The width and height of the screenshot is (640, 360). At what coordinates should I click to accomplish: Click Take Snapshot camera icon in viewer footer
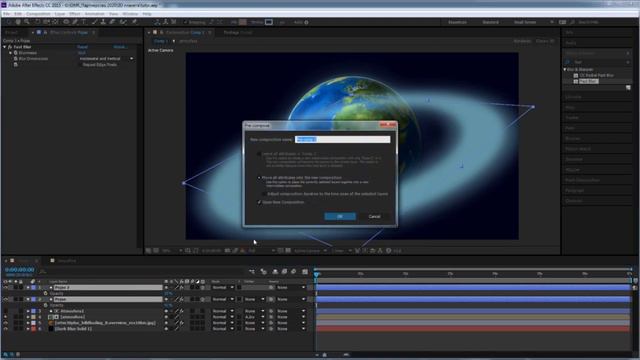tap(228, 251)
